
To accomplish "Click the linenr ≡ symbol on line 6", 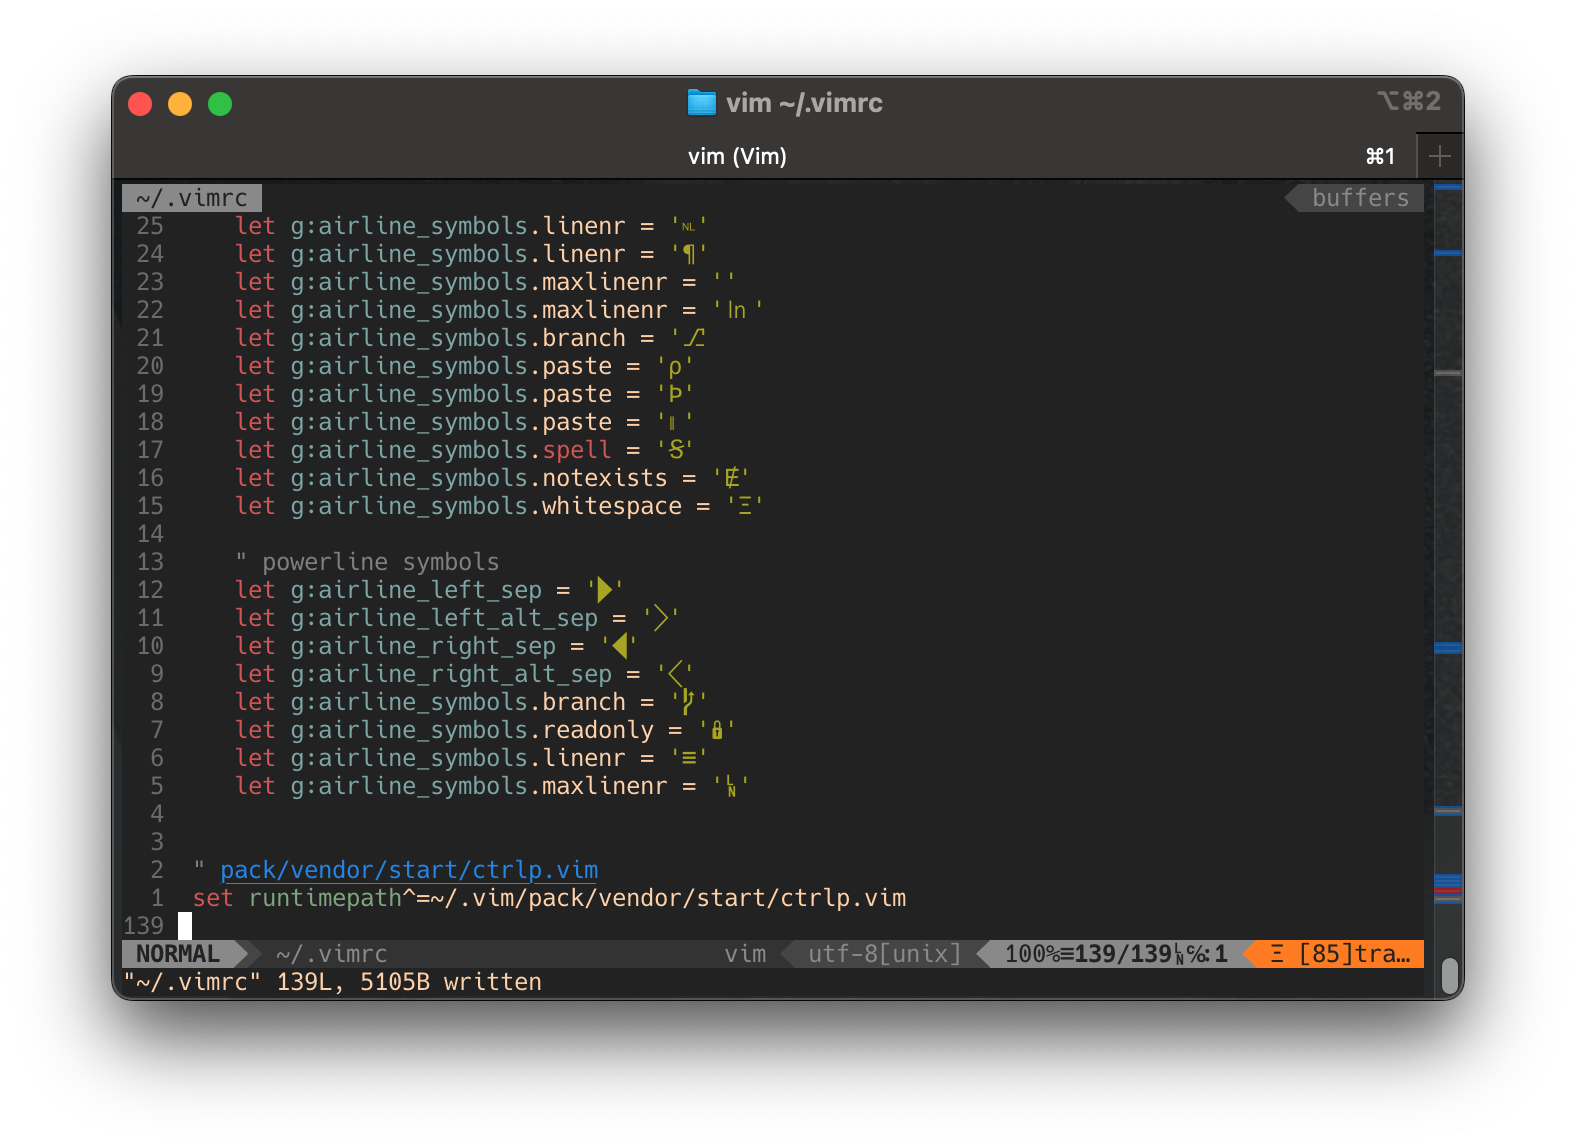I will click(688, 758).
